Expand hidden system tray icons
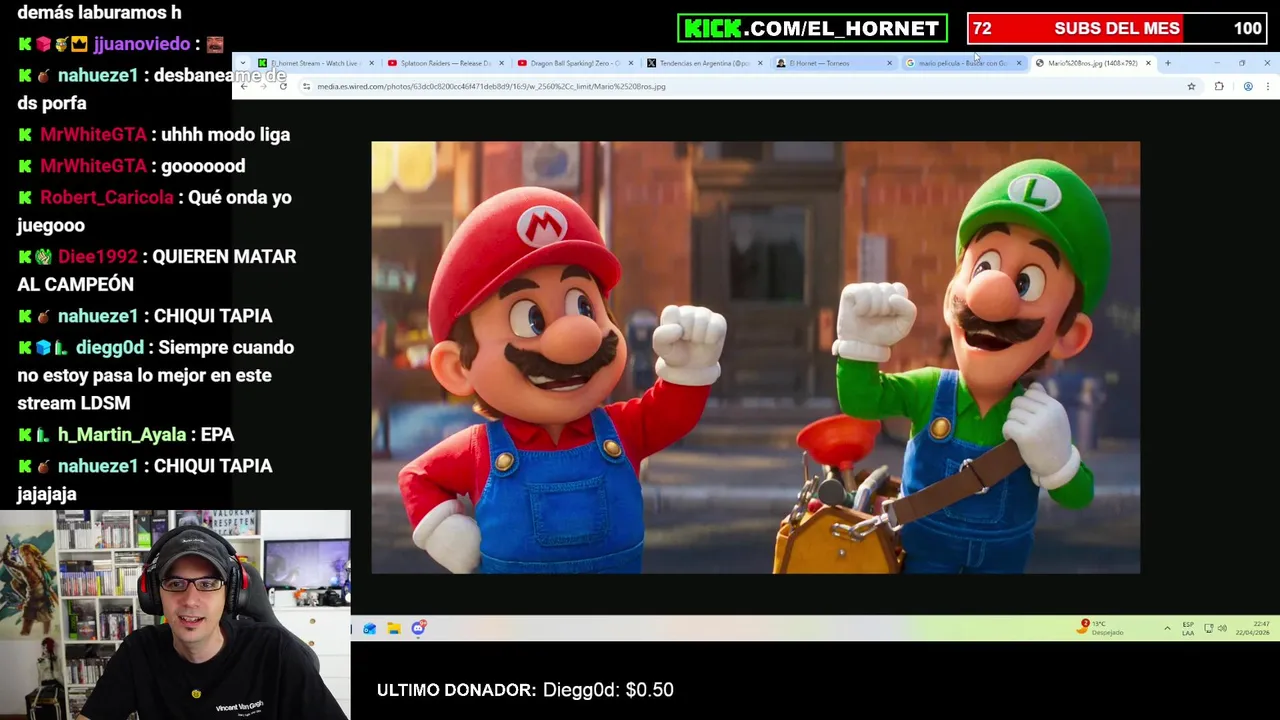The image size is (1280, 720). [x=1167, y=628]
